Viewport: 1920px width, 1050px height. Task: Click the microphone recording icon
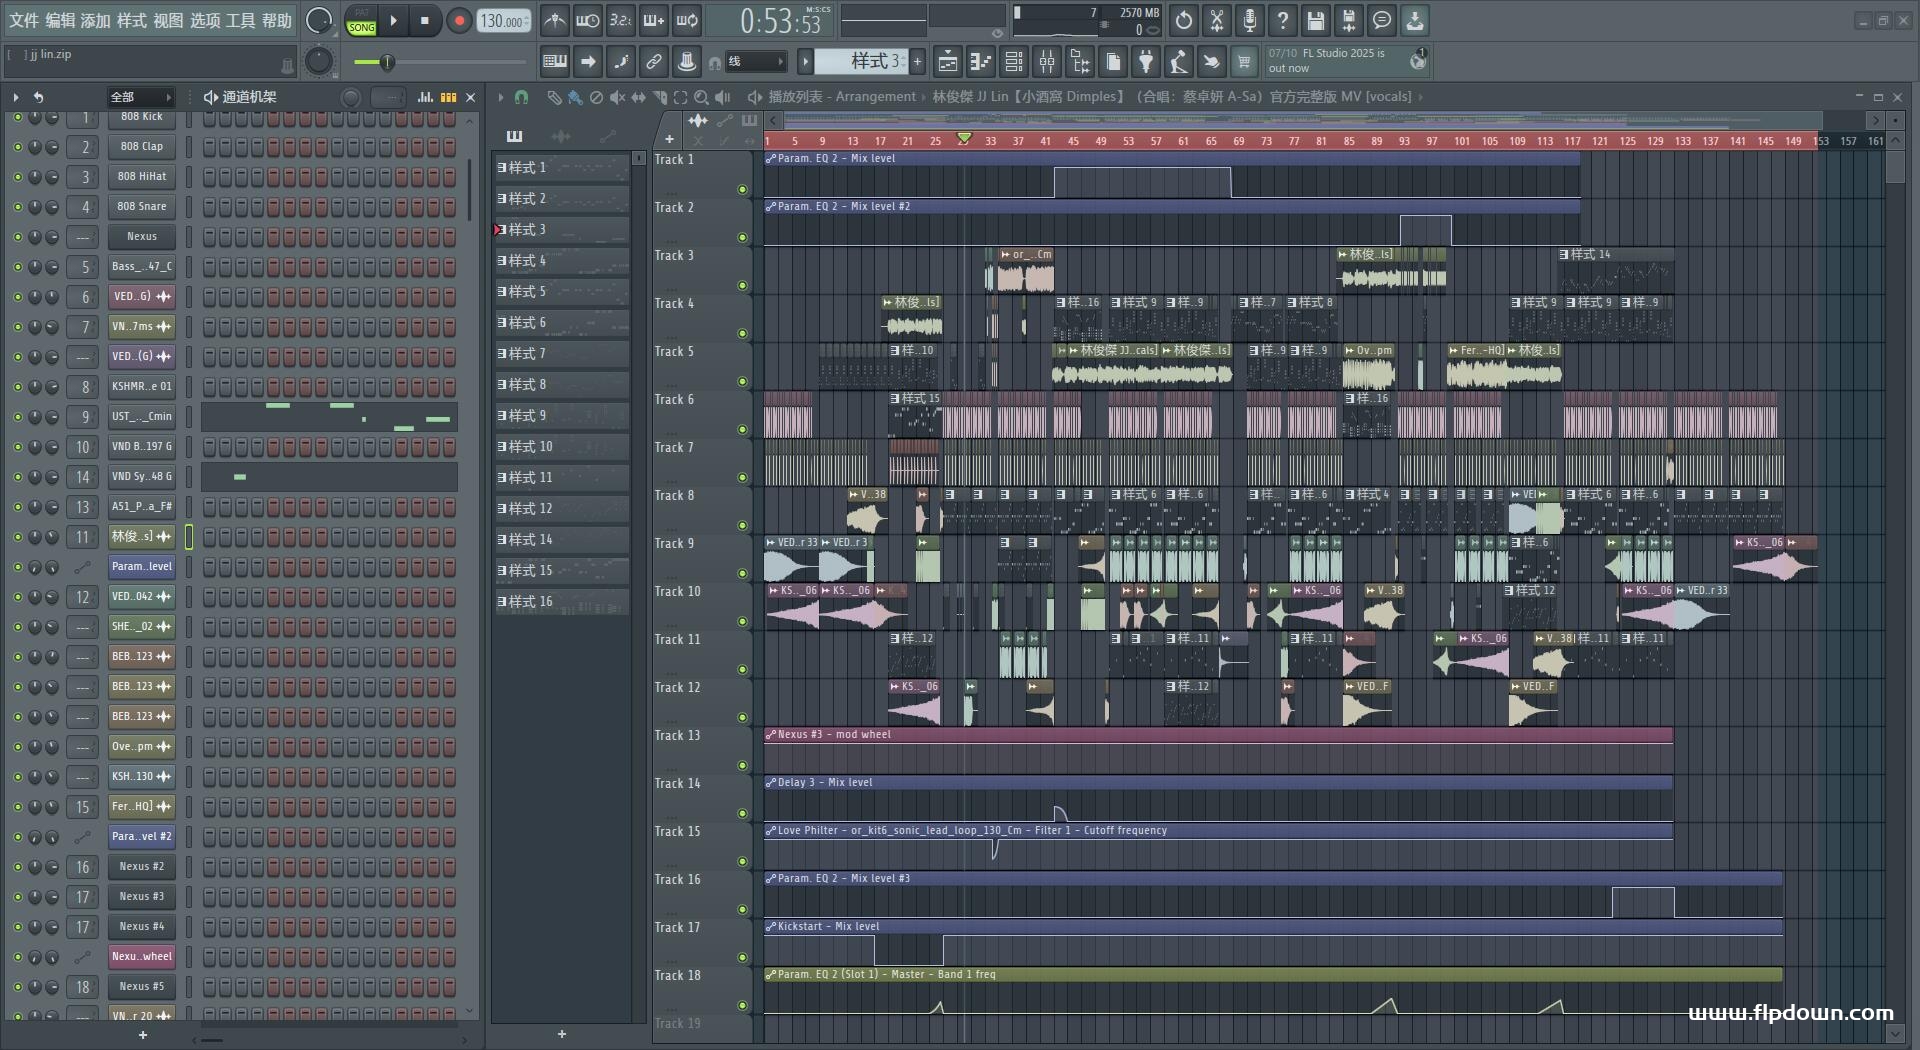(x=1250, y=20)
